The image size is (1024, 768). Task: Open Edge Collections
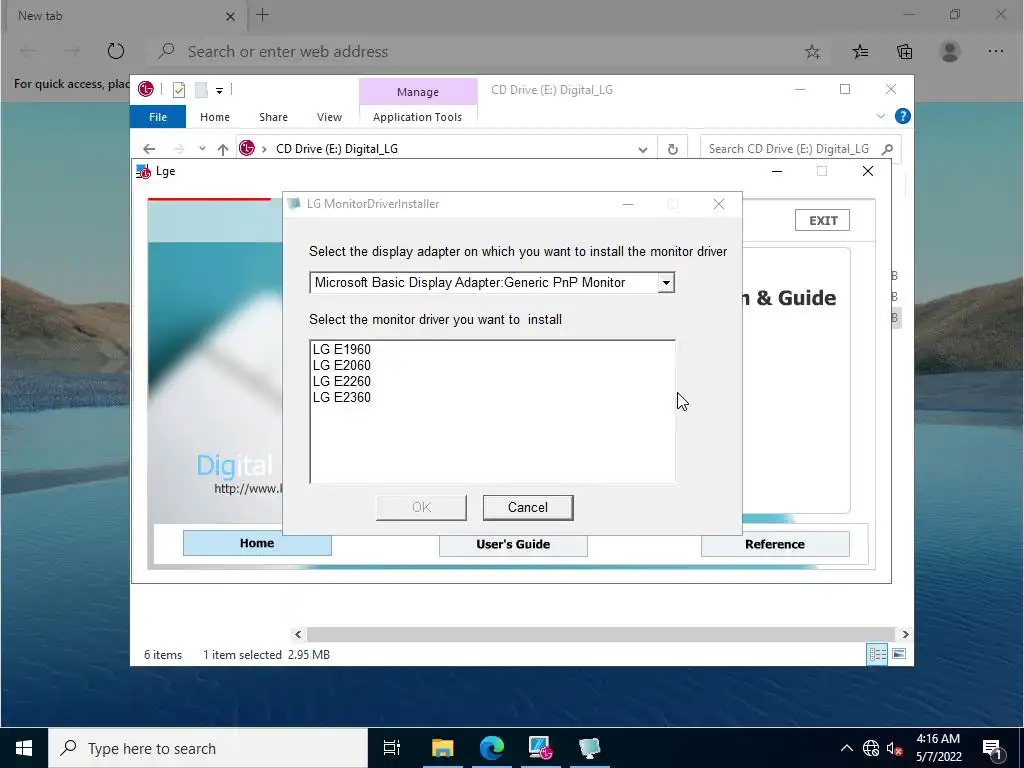(x=904, y=52)
